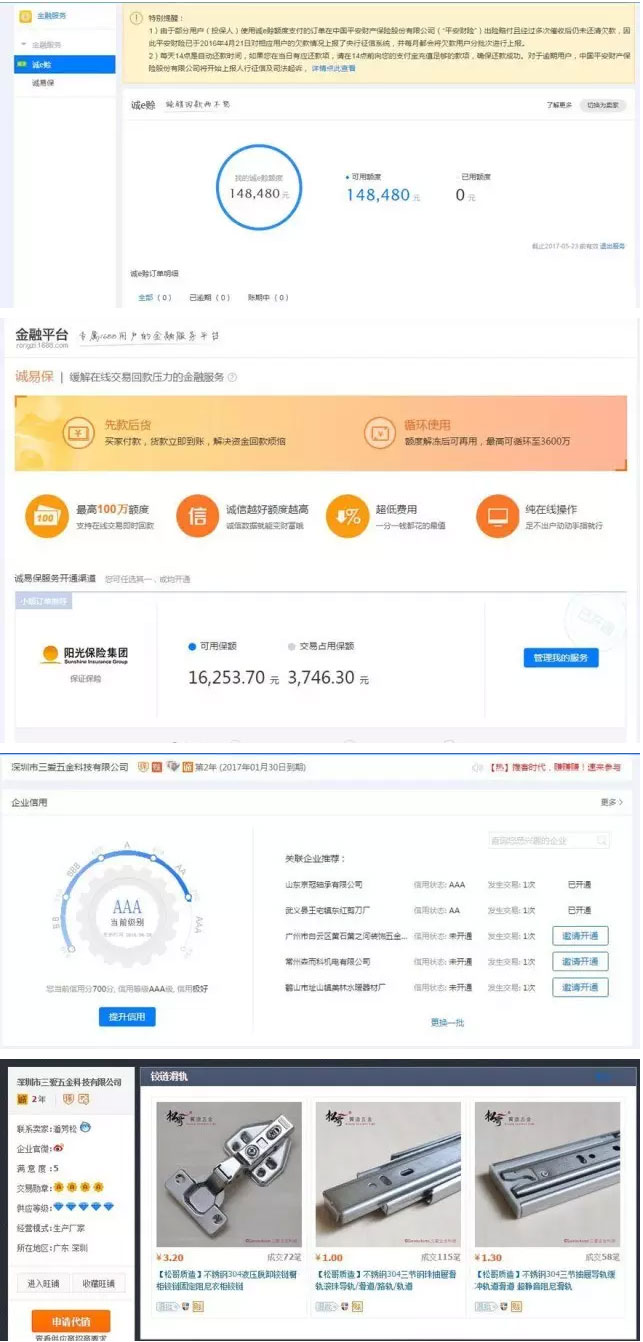Open the 【热】 announcement link

555,768
